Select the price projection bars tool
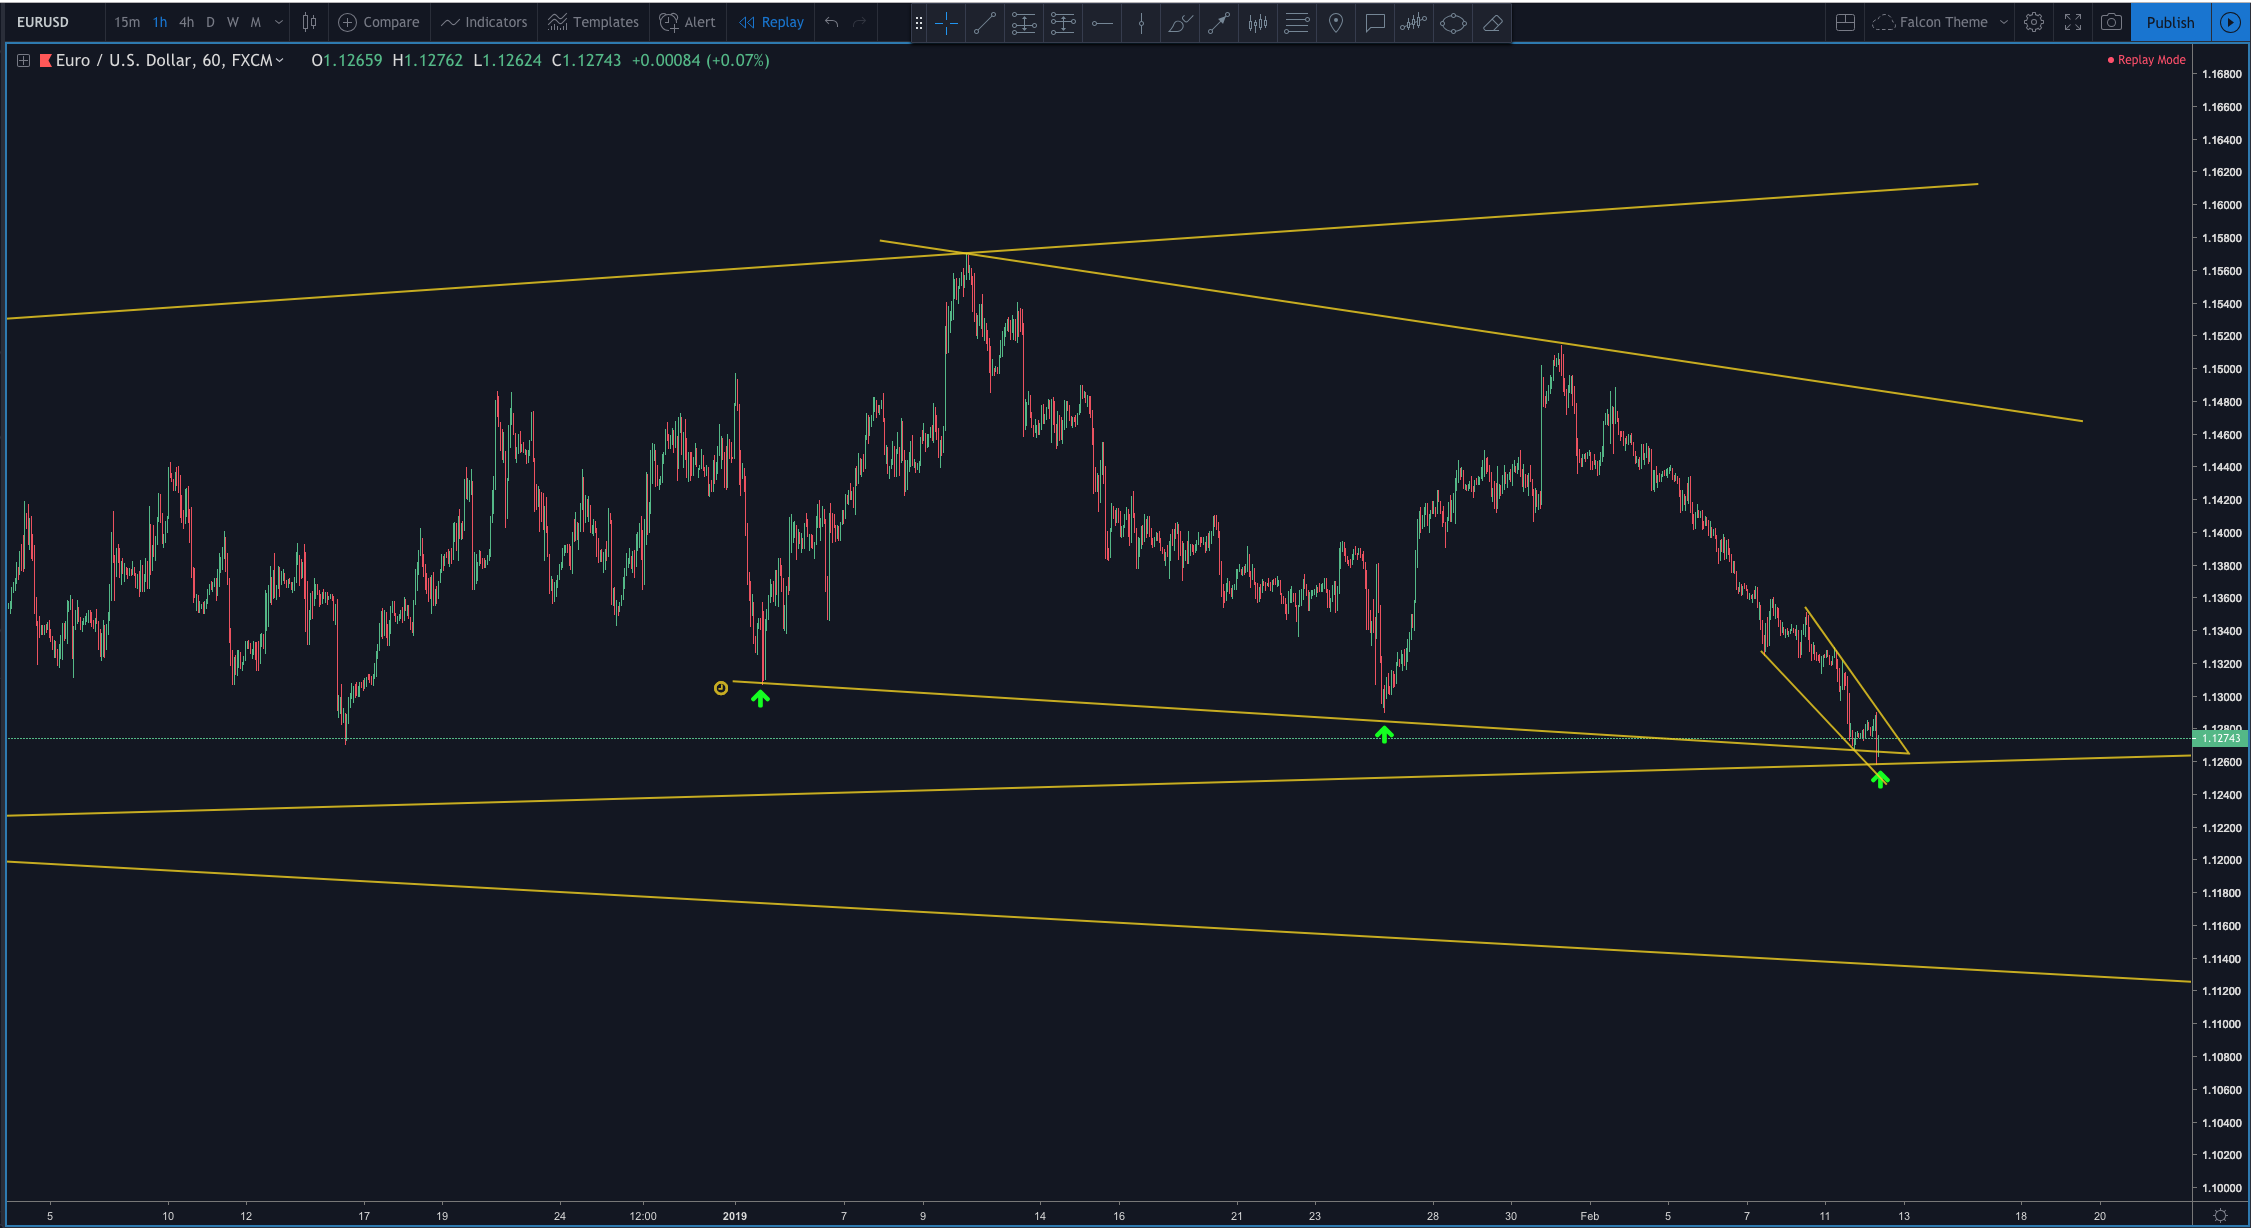Viewport: 2251px width, 1228px height. click(x=1414, y=23)
